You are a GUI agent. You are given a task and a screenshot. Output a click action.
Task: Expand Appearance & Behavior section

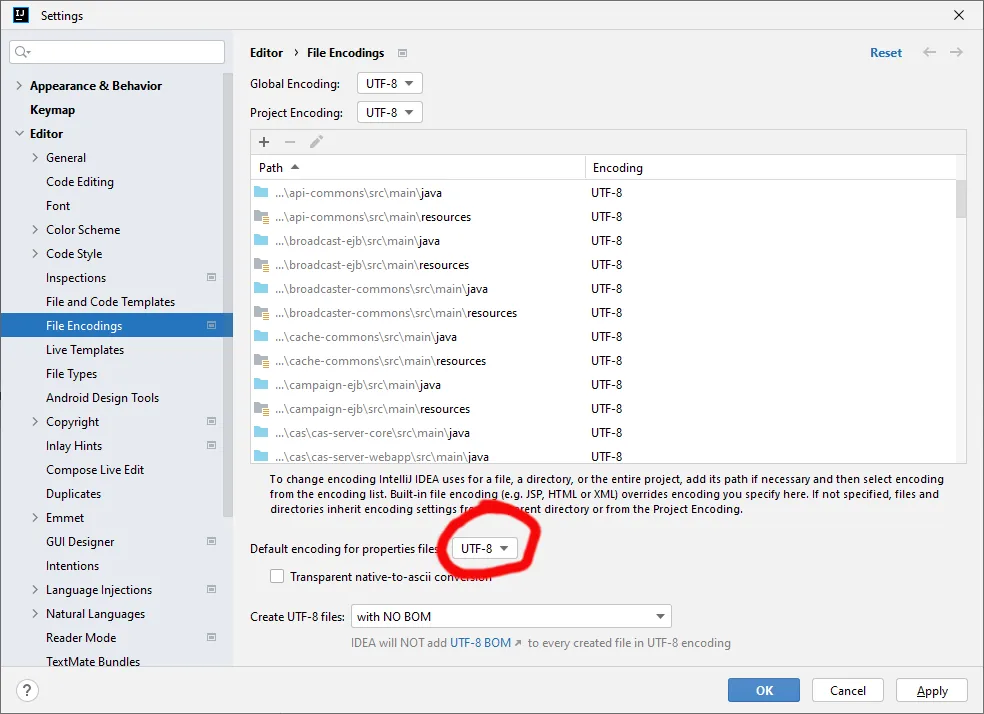(x=19, y=85)
